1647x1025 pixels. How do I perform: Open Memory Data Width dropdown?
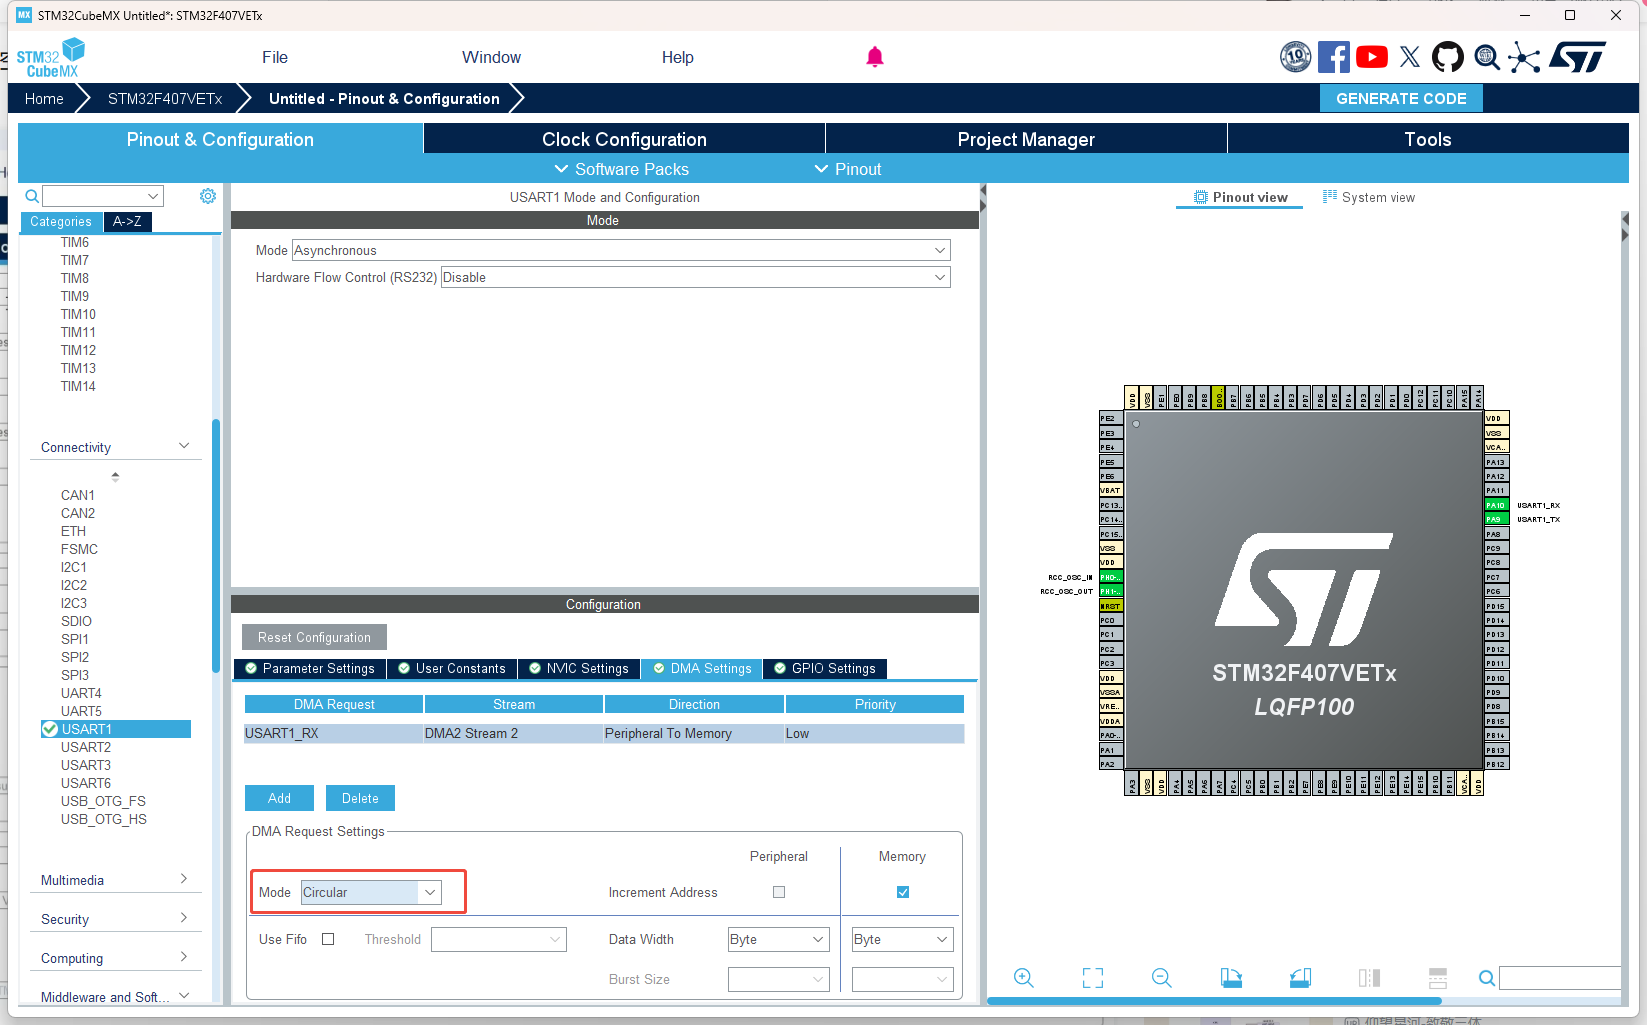tap(902, 939)
